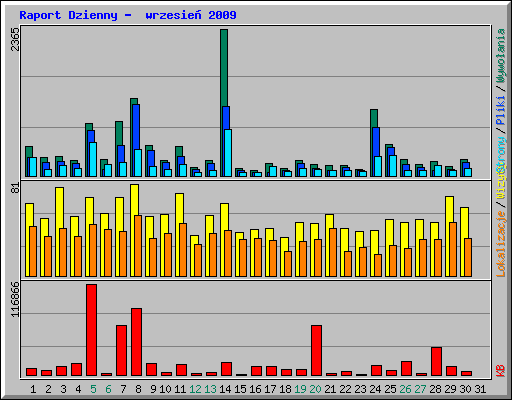Click day label 10 on the x-axis

click(x=165, y=389)
